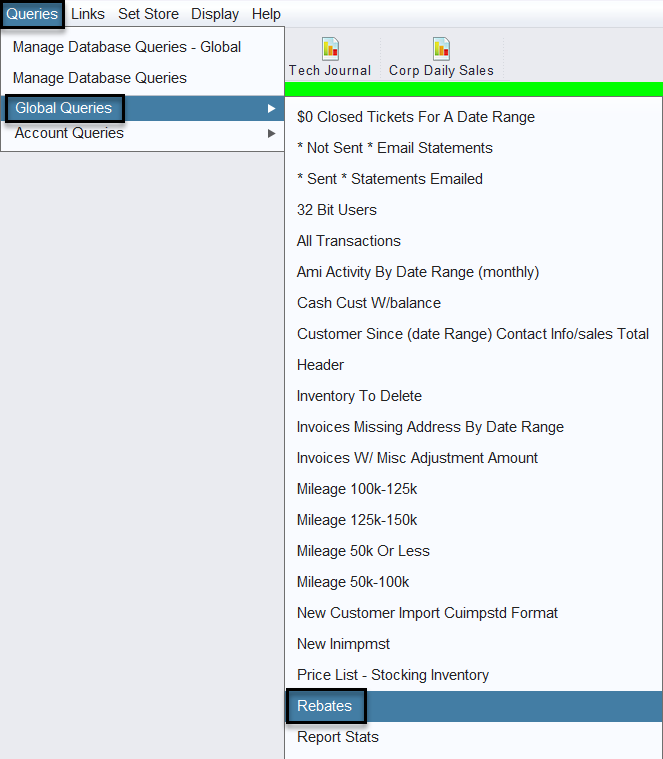Expand the Global Queries submenu arrow

point(271,108)
